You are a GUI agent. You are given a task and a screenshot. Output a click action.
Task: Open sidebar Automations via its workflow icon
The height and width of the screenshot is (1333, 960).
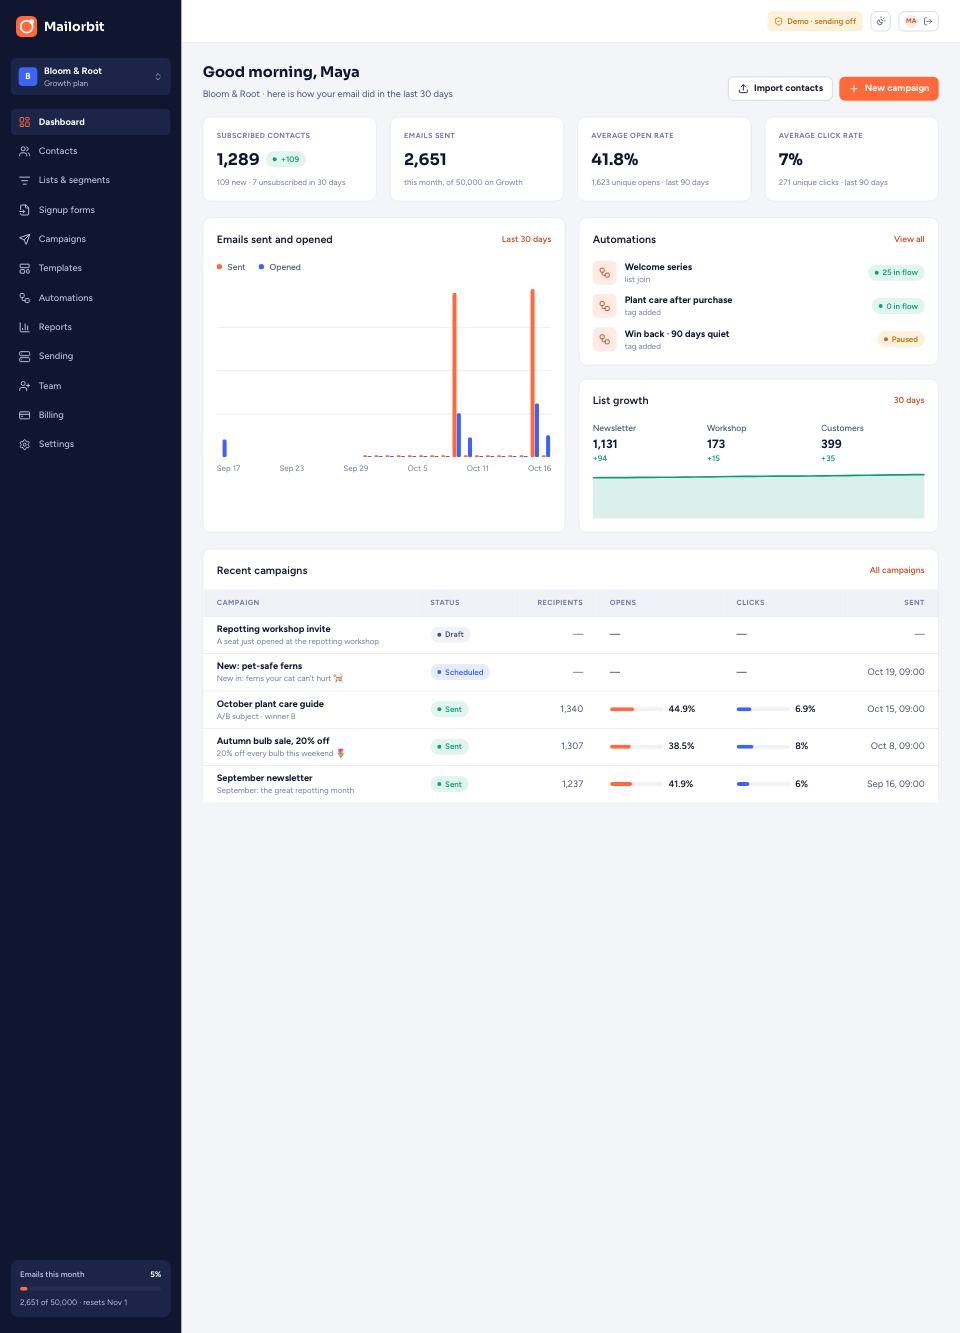click(x=25, y=298)
